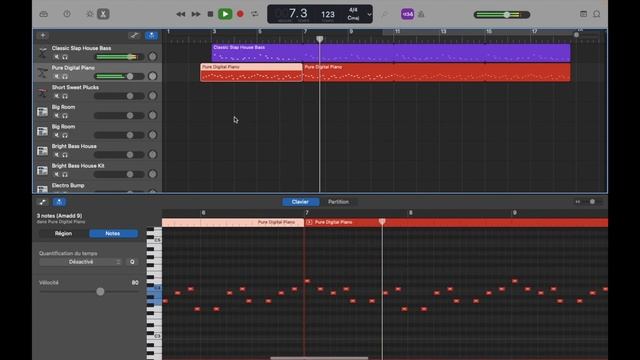Click the green Play button
The width and height of the screenshot is (640, 360).
225,14
